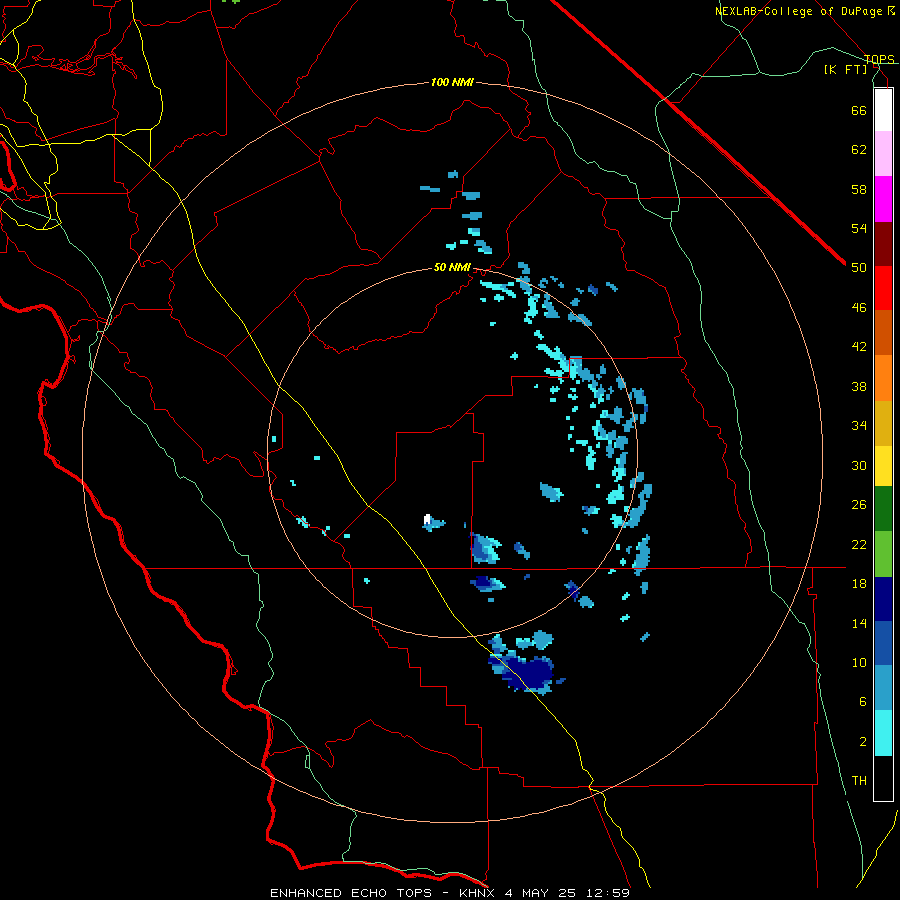This screenshot has height=900, width=900.
Task: Click the magenta 58 kft legend swatch
Action: click(883, 199)
